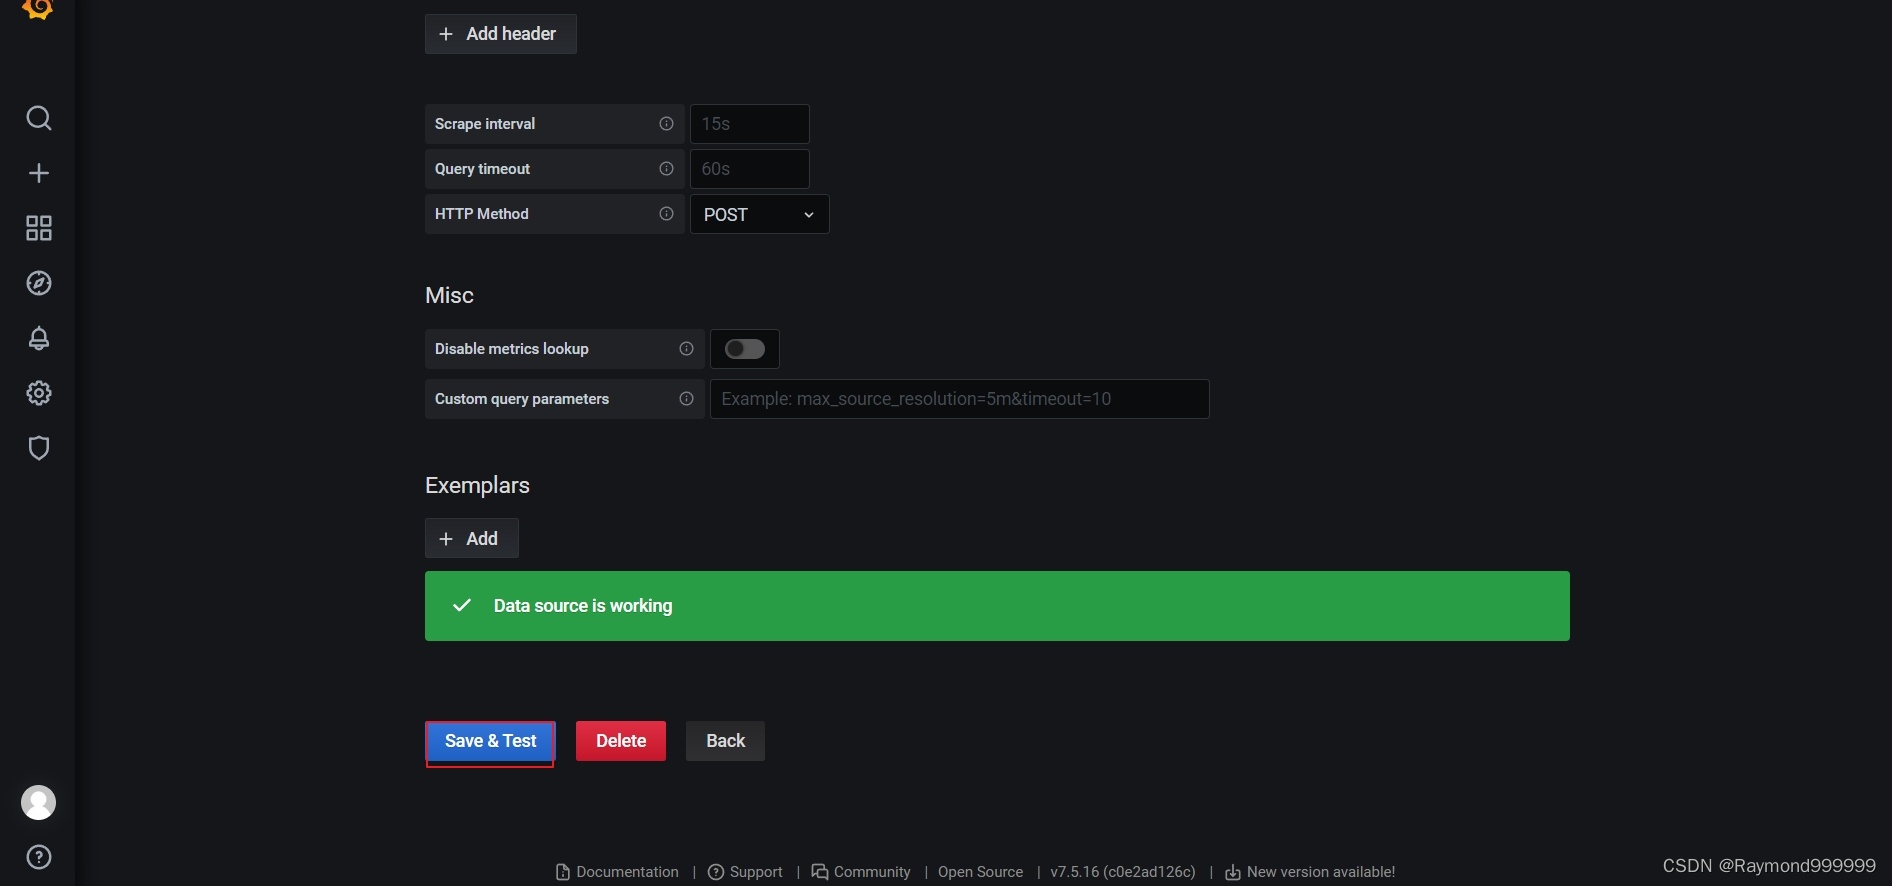Click the Back button
The height and width of the screenshot is (886, 1892).
(x=726, y=741)
